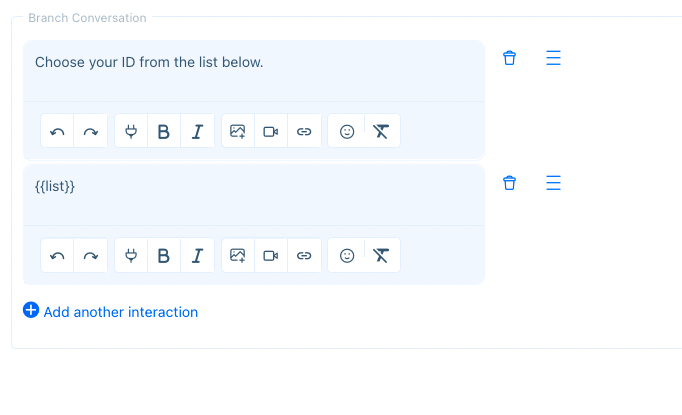Toggle bold in the first message editor

164,131
